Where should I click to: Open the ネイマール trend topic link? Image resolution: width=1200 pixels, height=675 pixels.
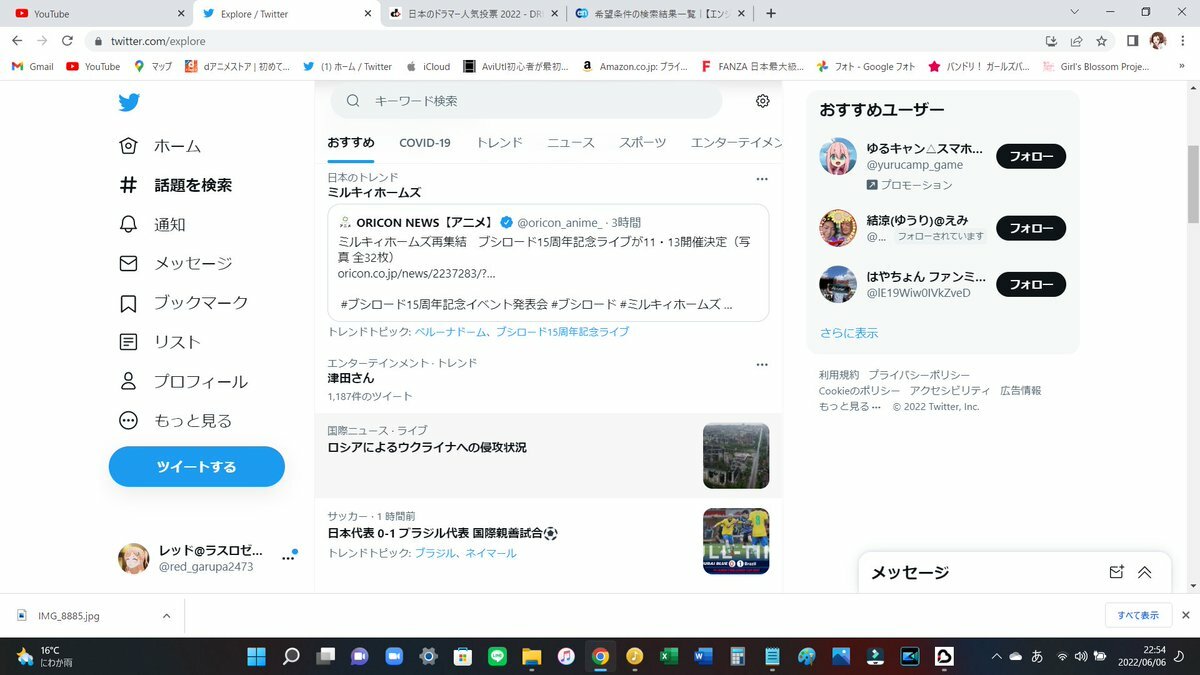(x=491, y=553)
